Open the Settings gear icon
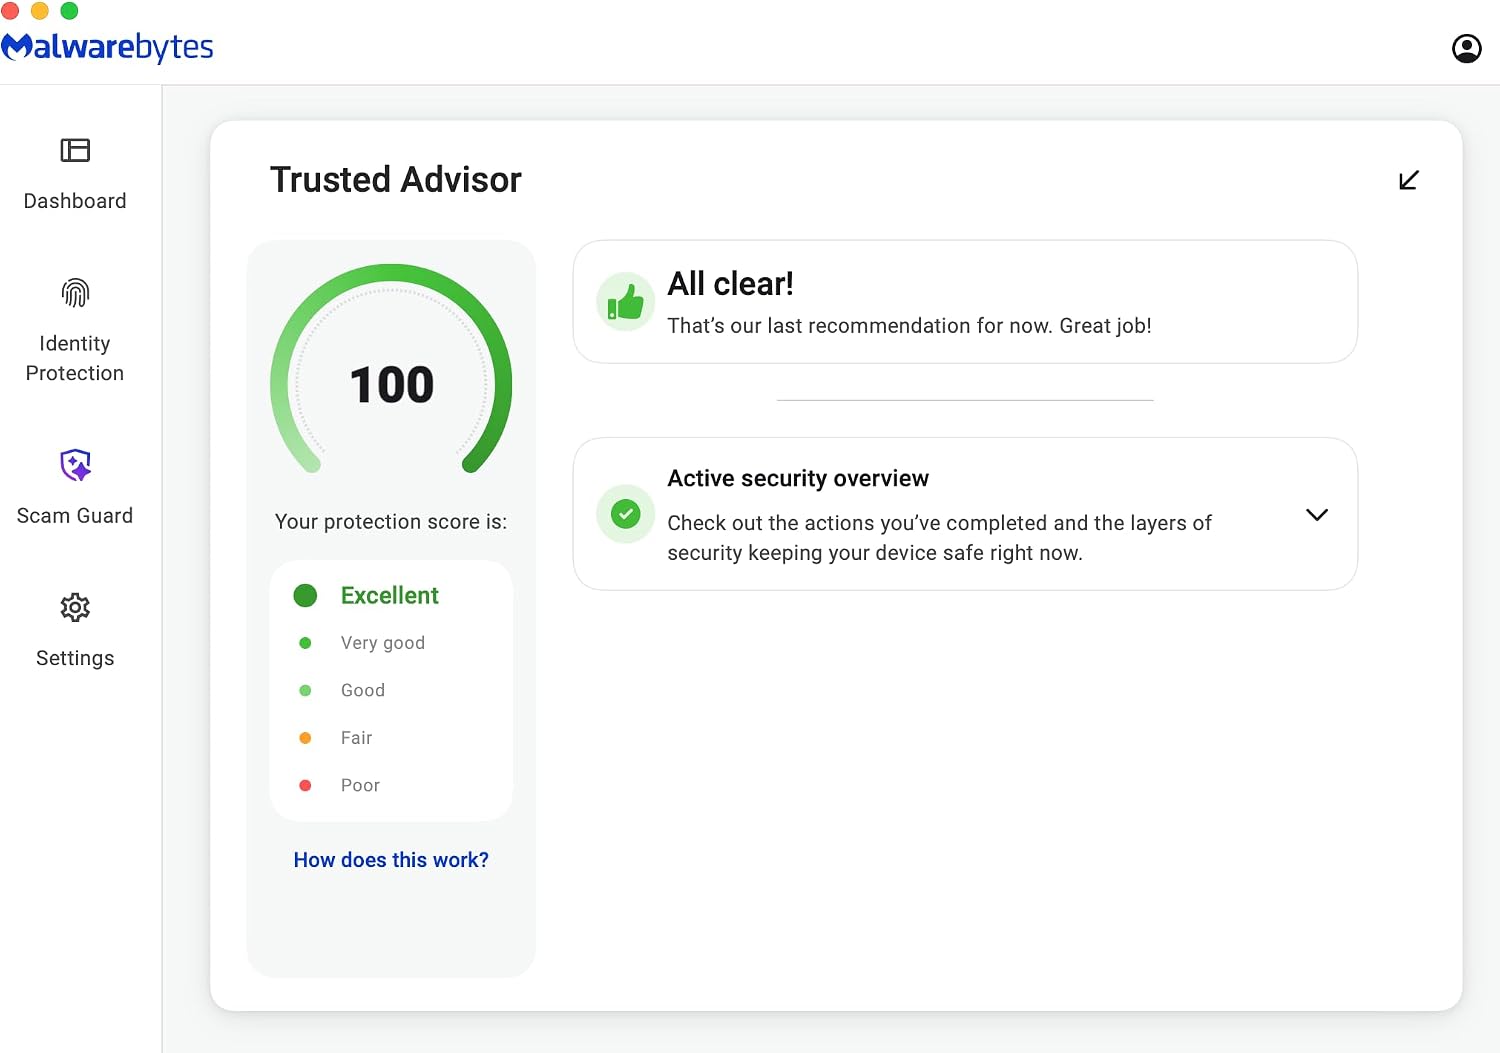The height and width of the screenshot is (1053, 1500). (75, 607)
